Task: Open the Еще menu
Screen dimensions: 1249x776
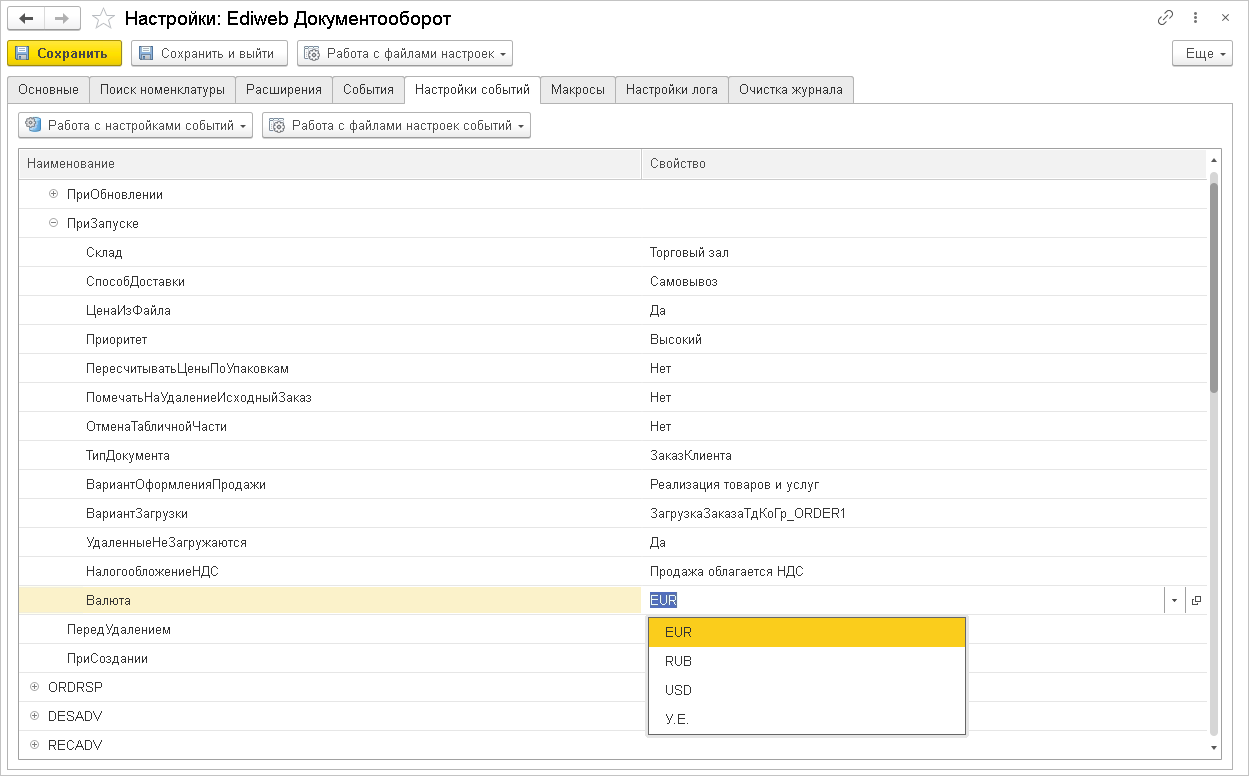Action: [1202, 53]
